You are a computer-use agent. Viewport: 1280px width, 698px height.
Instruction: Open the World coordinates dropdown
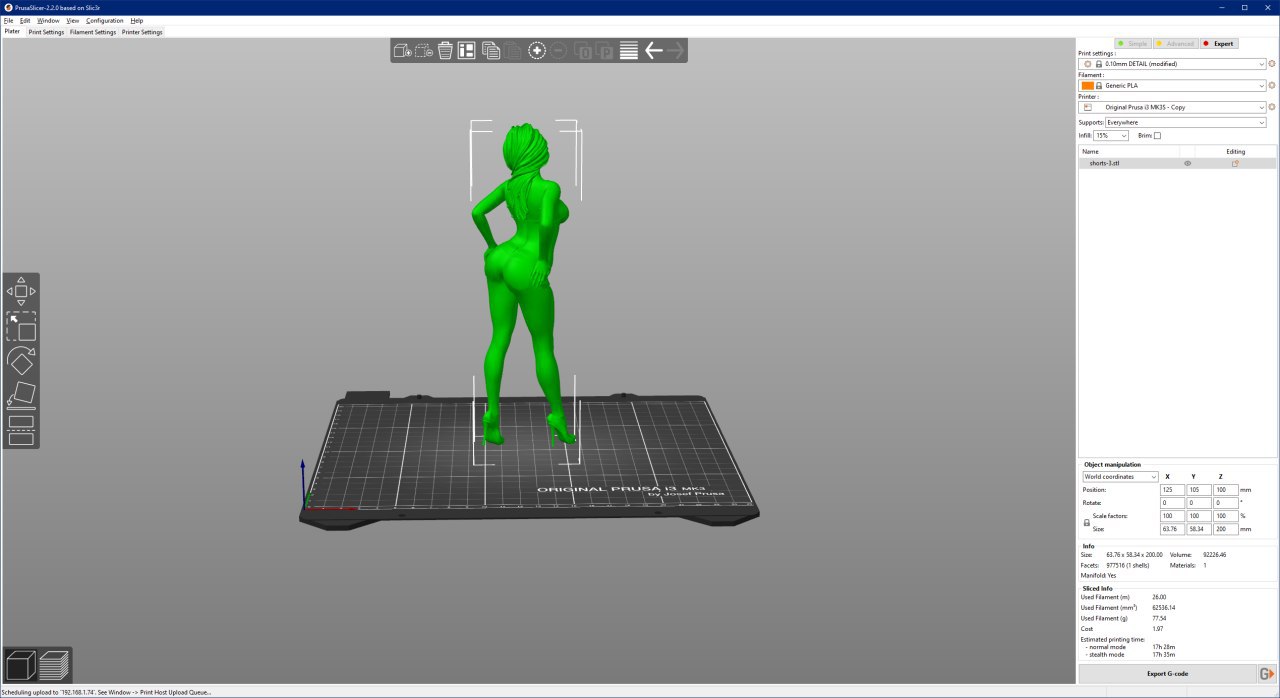(x=1120, y=476)
